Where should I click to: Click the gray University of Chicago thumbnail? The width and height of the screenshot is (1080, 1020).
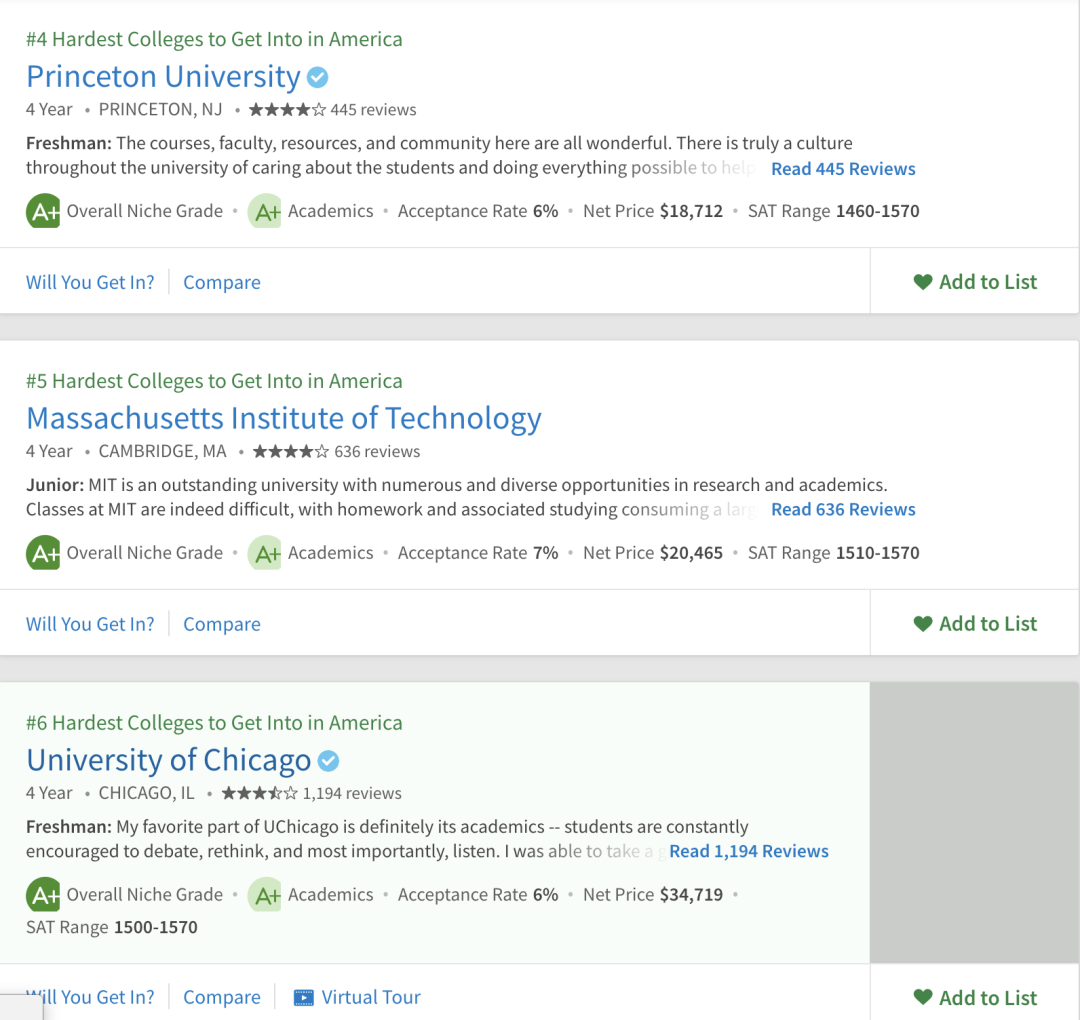(974, 822)
